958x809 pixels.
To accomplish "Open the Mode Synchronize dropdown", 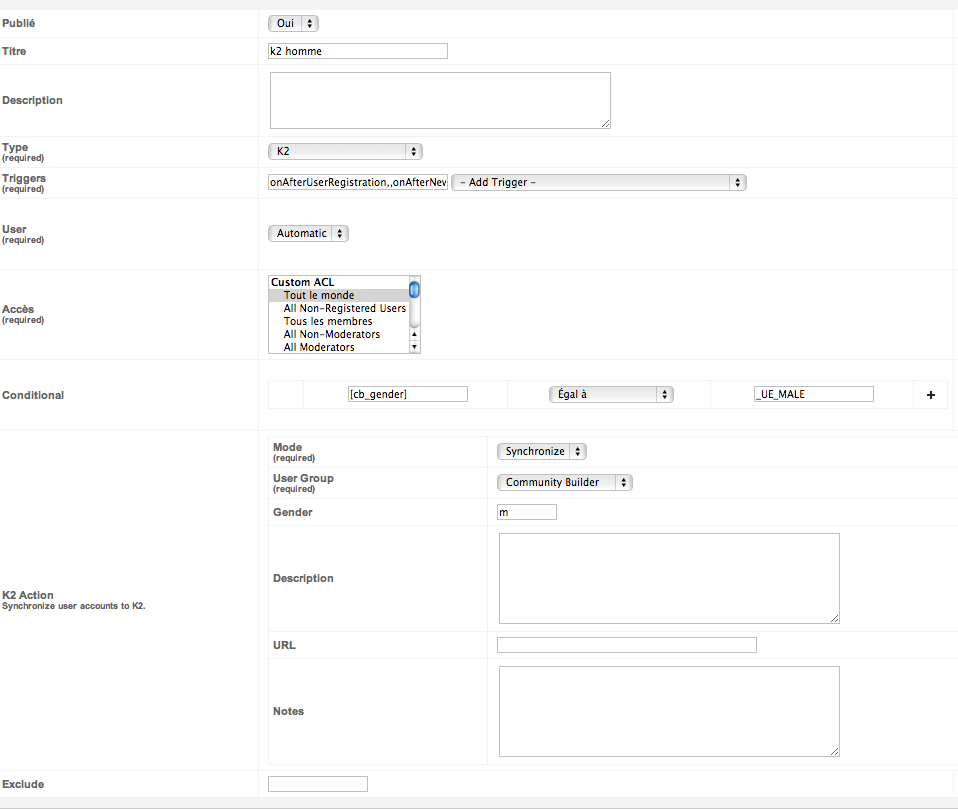I will pyautogui.click(x=541, y=452).
